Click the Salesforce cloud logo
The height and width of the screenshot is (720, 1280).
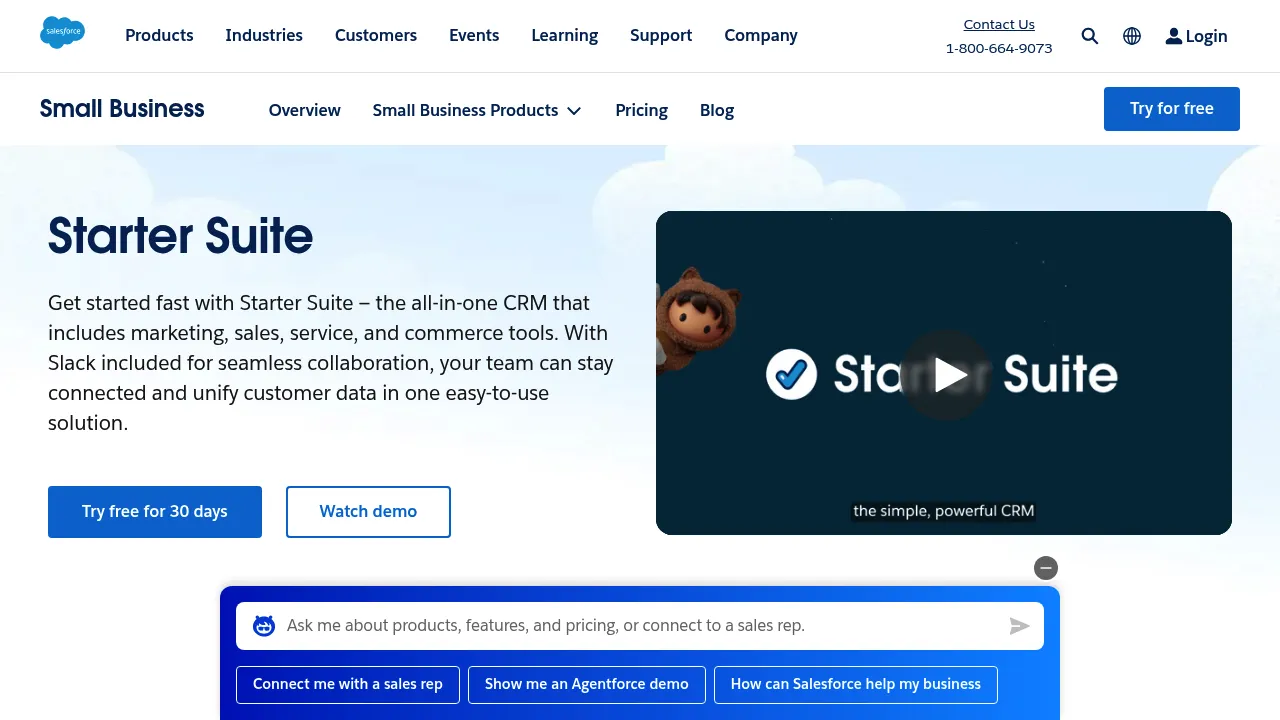coord(62,33)
